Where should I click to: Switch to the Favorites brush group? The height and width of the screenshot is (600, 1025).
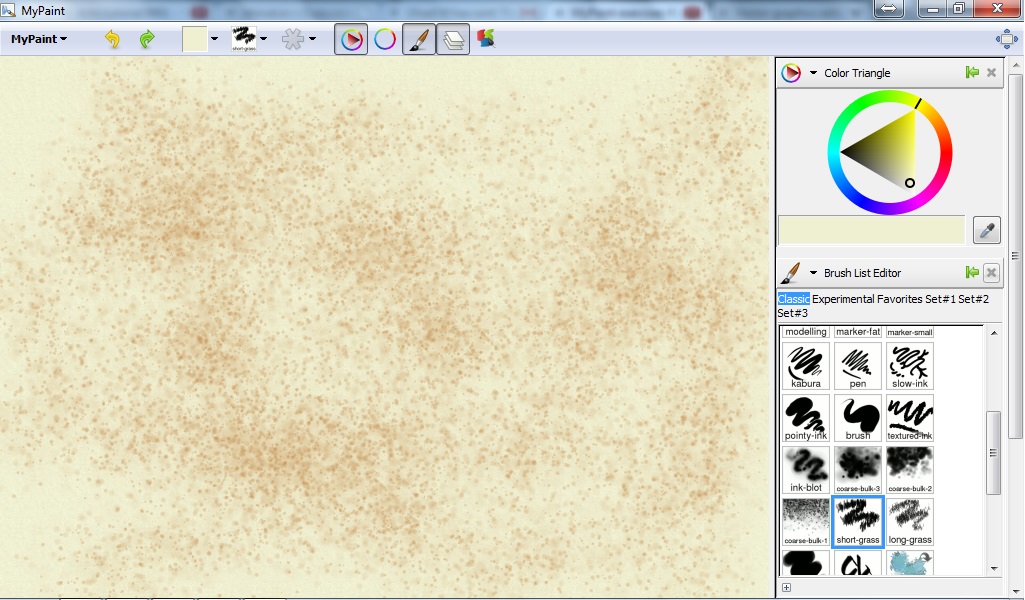point(899,299)
